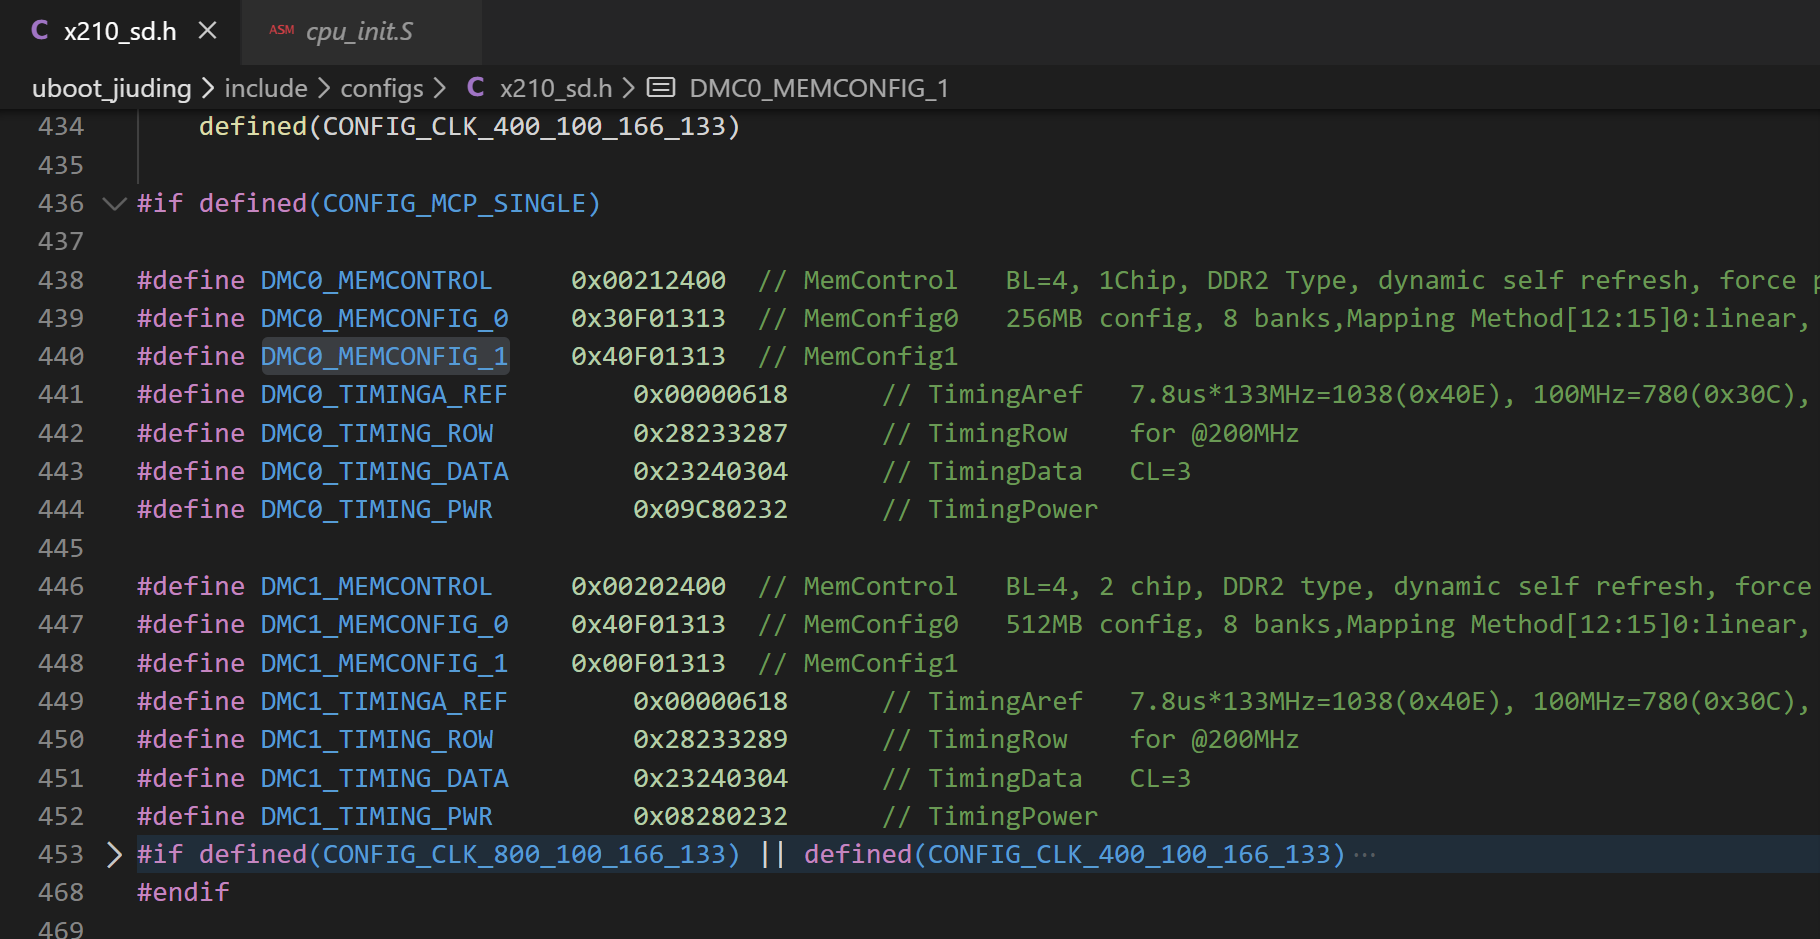Click the DMC0_TIMINGA_REF macro name
This screenshot has width=1820, height=939.
384,395
